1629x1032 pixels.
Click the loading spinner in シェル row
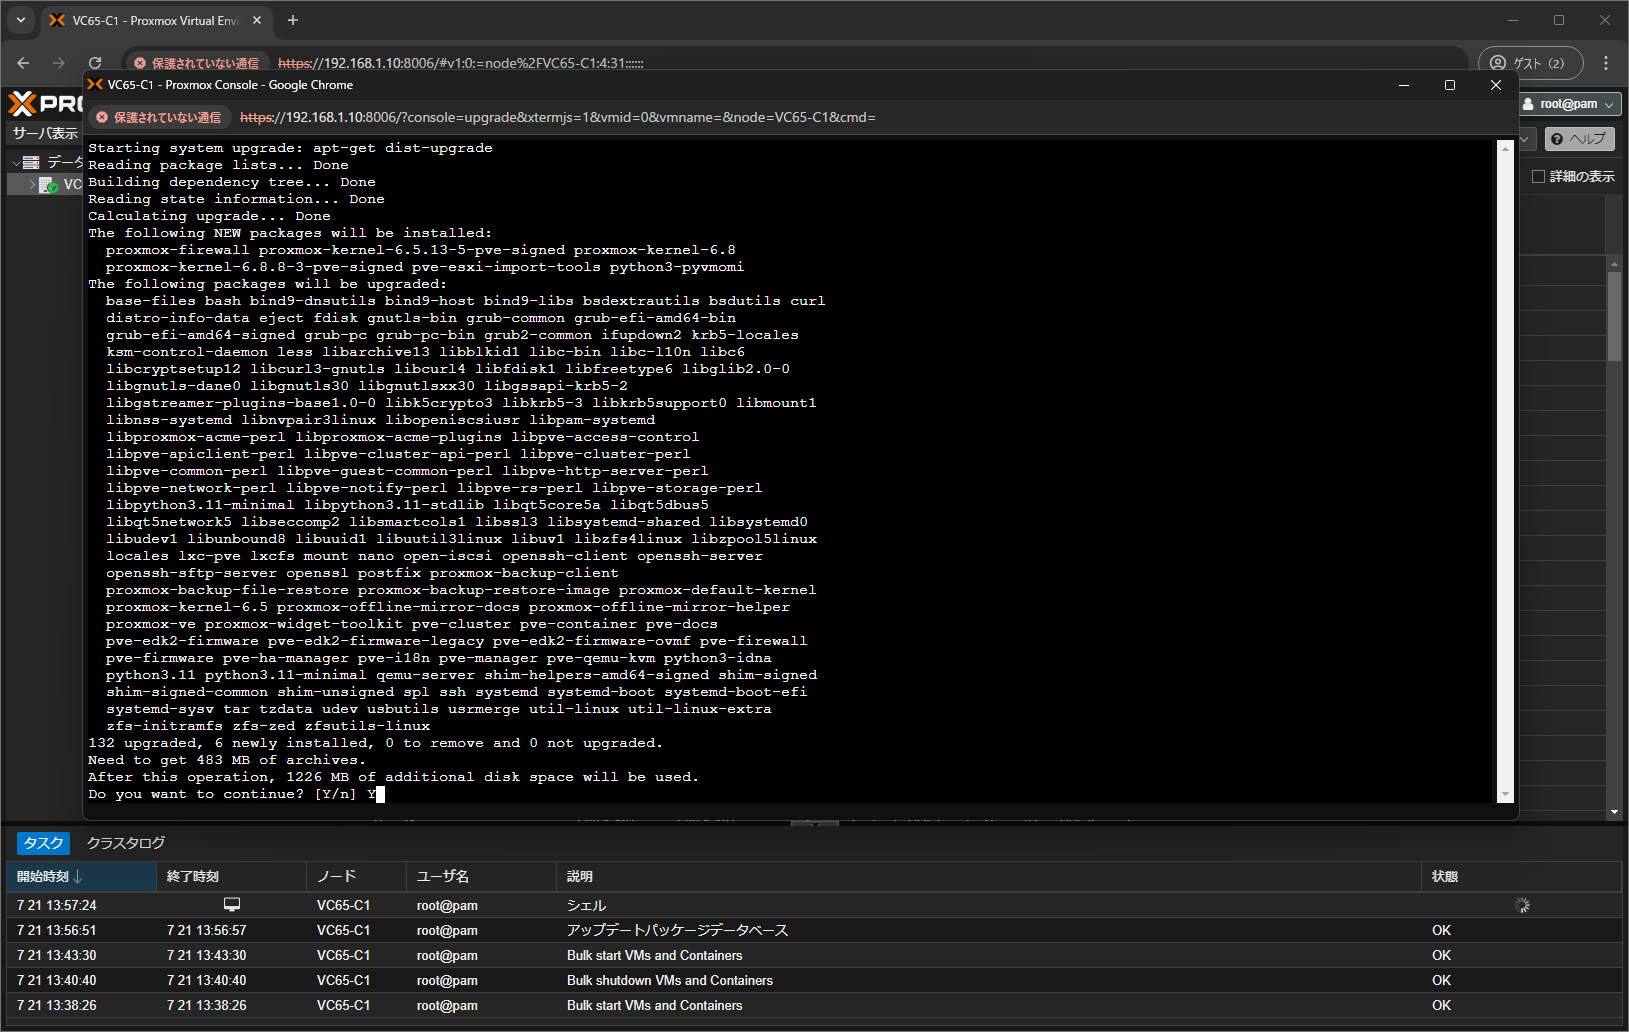pos(1522,905)
